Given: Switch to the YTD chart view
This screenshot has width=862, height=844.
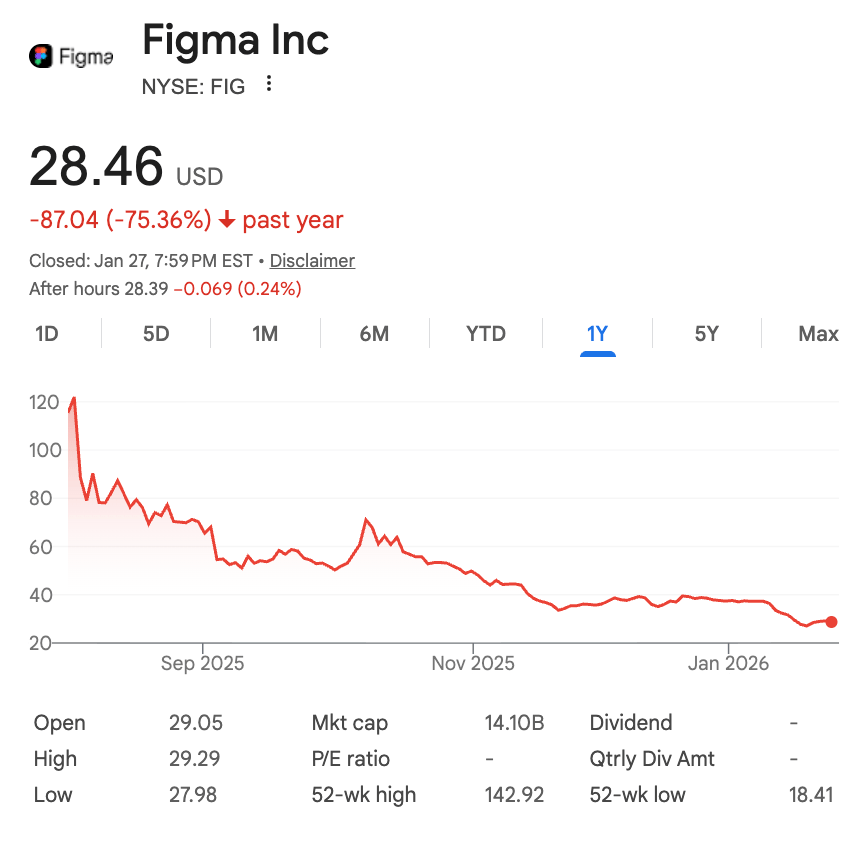Looking at the screenshot, I should point(486,334).
